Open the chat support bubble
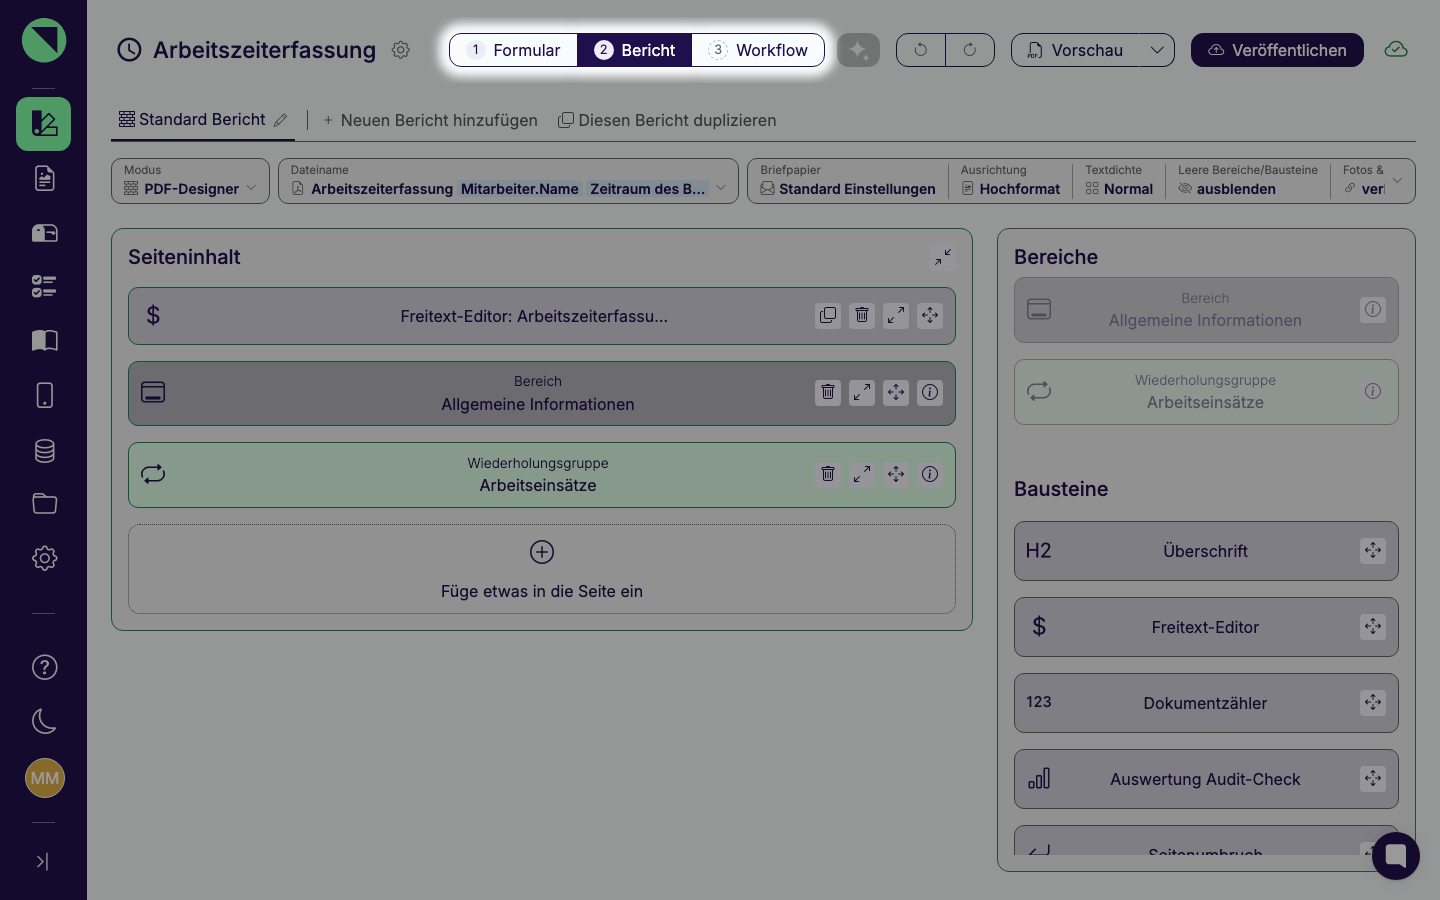Image resolution: width=1440 pixels, height=900 pixels. click(x=1396, y=856)
